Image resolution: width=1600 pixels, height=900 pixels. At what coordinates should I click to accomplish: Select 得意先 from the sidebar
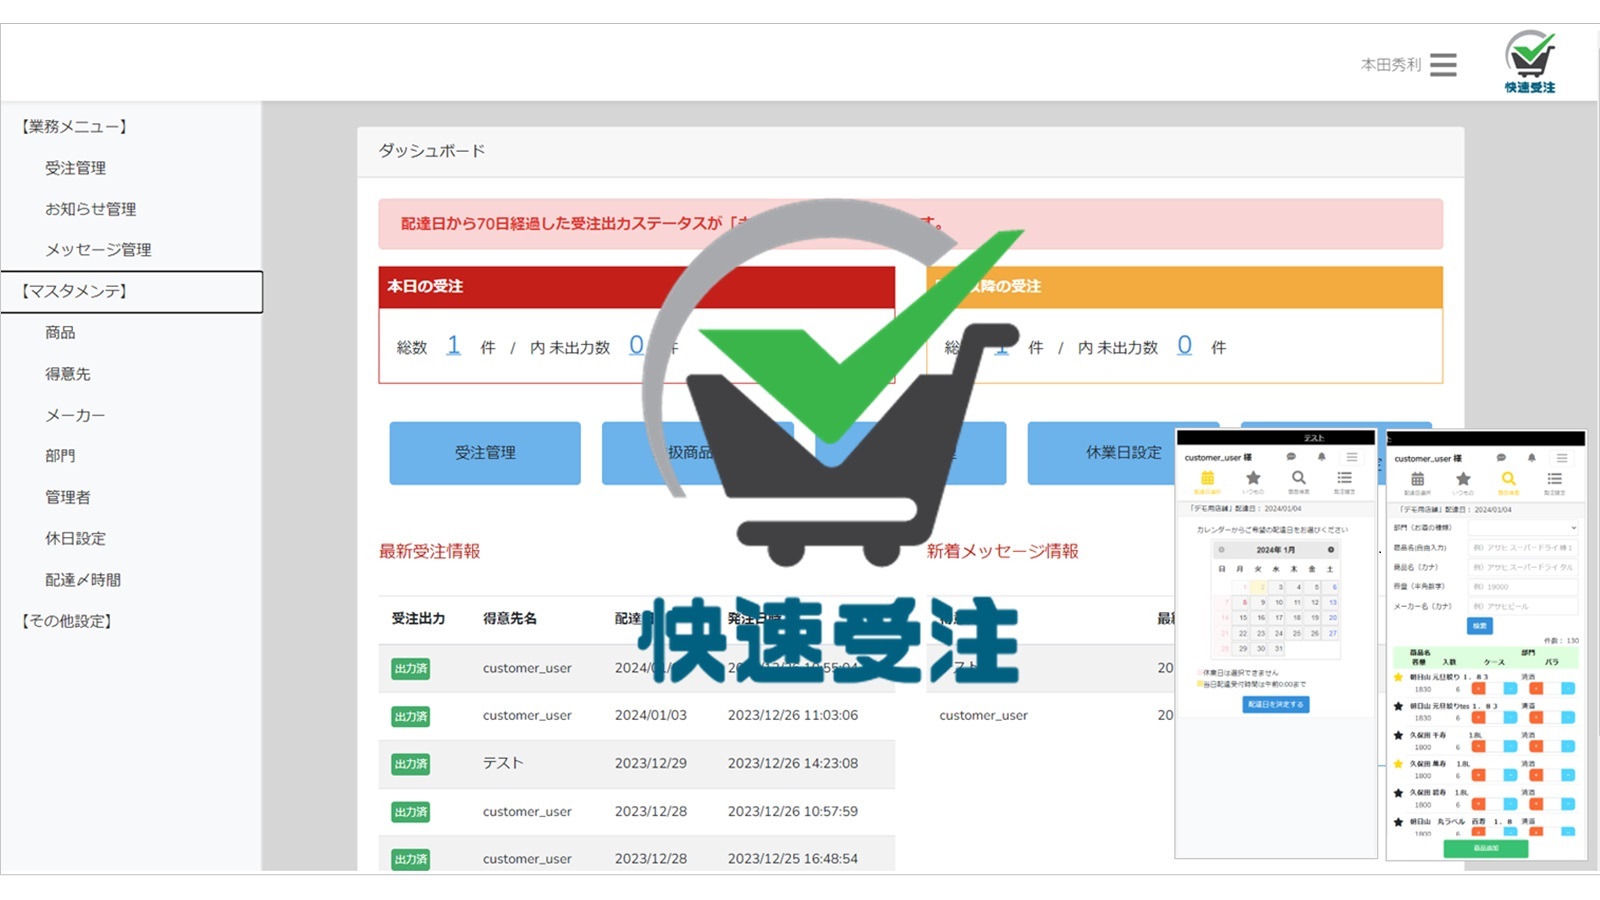67,374
